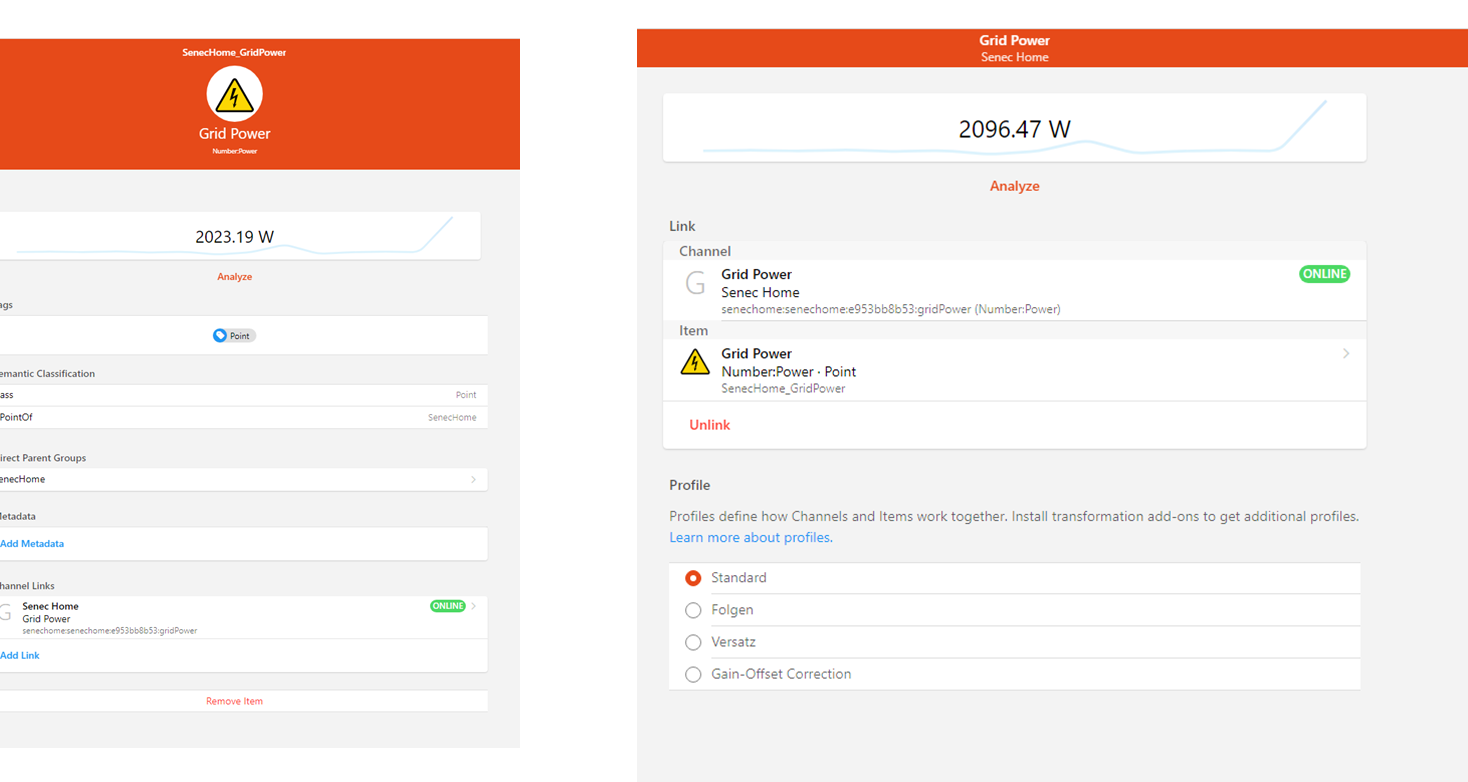
Task: Click the ONLINE badge in the Channel row
Action: pyautogui.click(x=1324, y=274)
